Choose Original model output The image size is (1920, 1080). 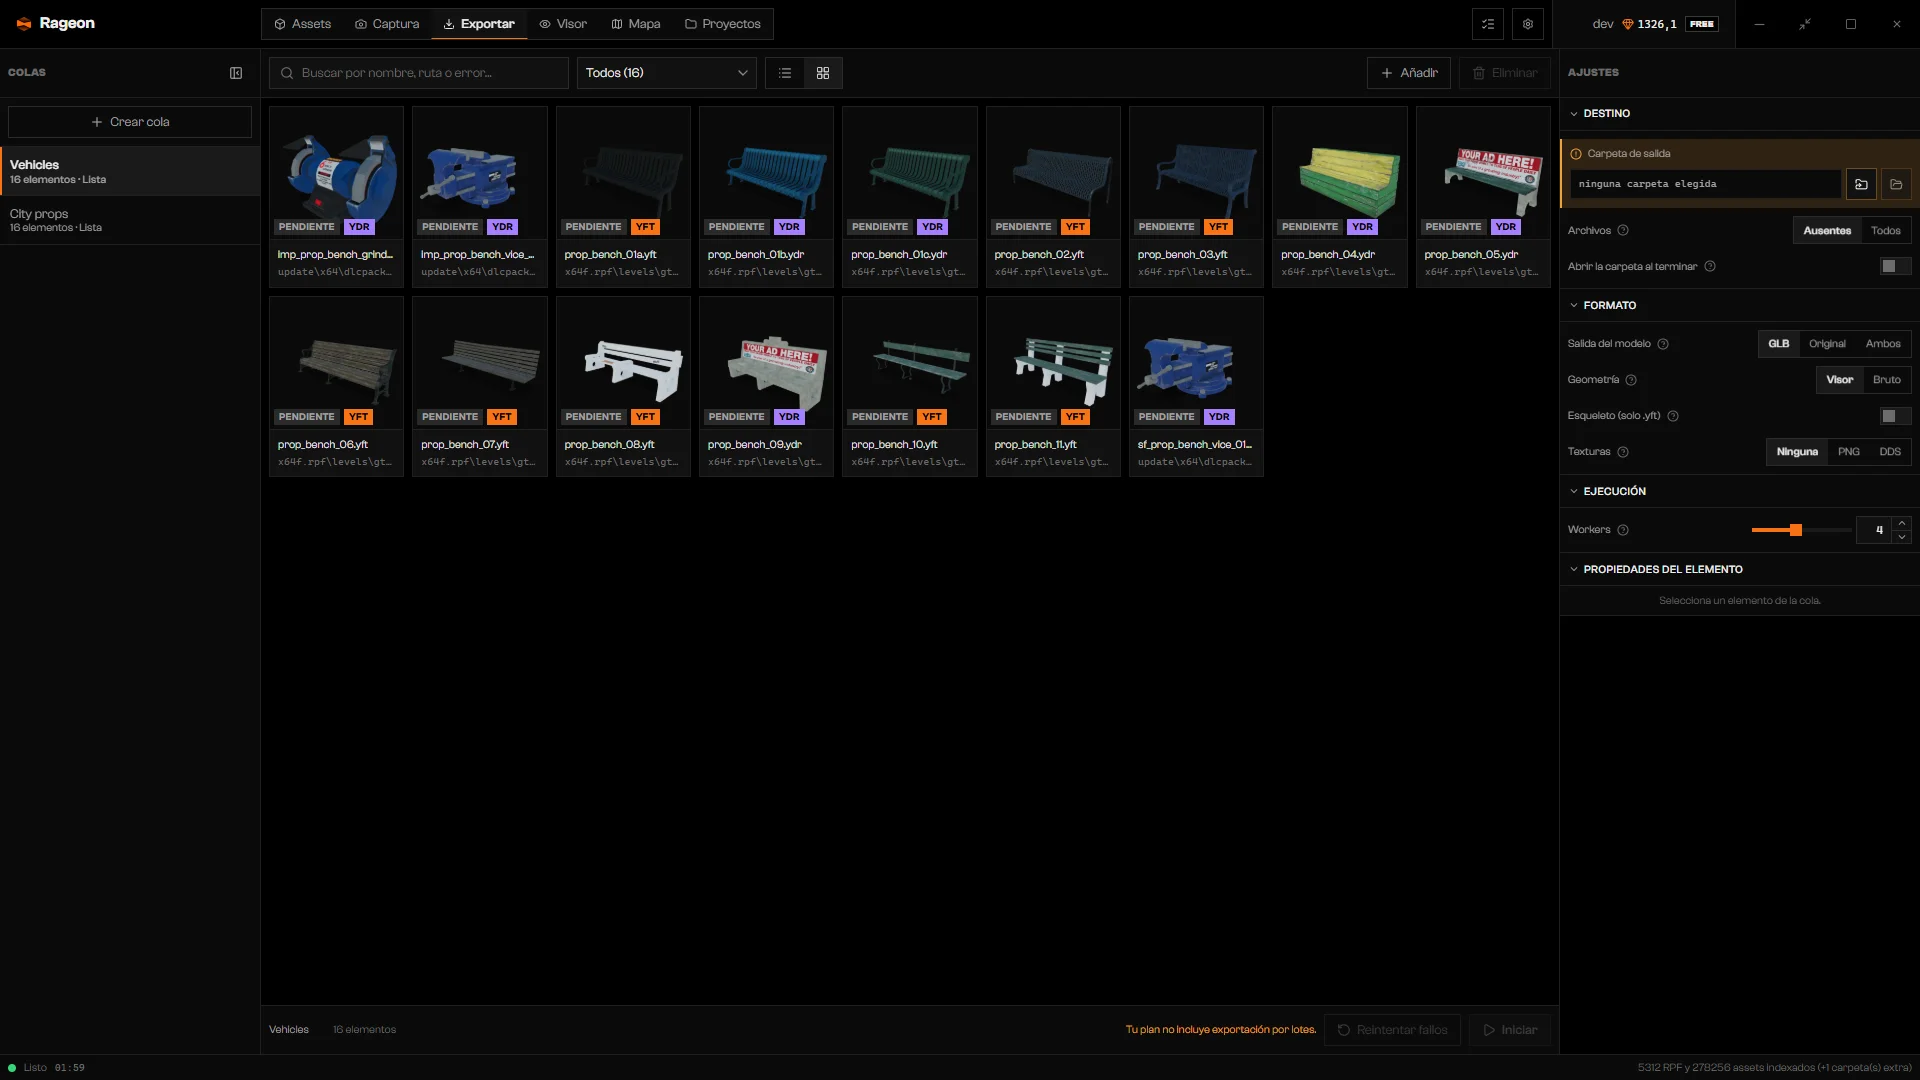pyautogui.click(x=1827, y=344)
